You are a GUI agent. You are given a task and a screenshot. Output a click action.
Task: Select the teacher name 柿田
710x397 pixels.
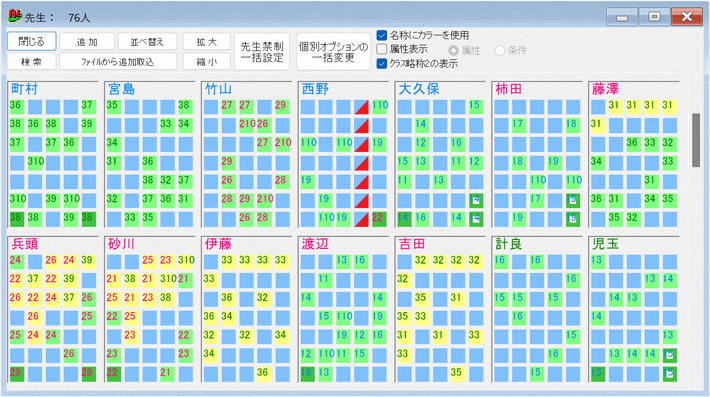click(x=509, y=89)
